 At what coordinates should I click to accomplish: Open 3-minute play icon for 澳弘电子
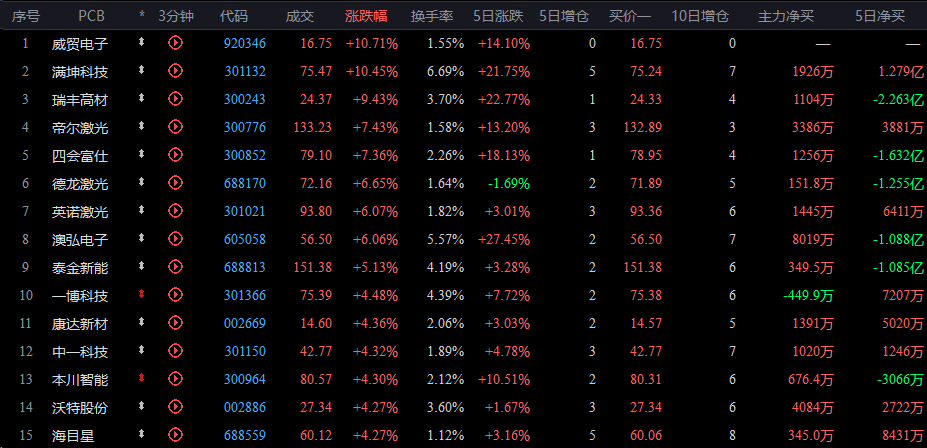click(176, 239)
